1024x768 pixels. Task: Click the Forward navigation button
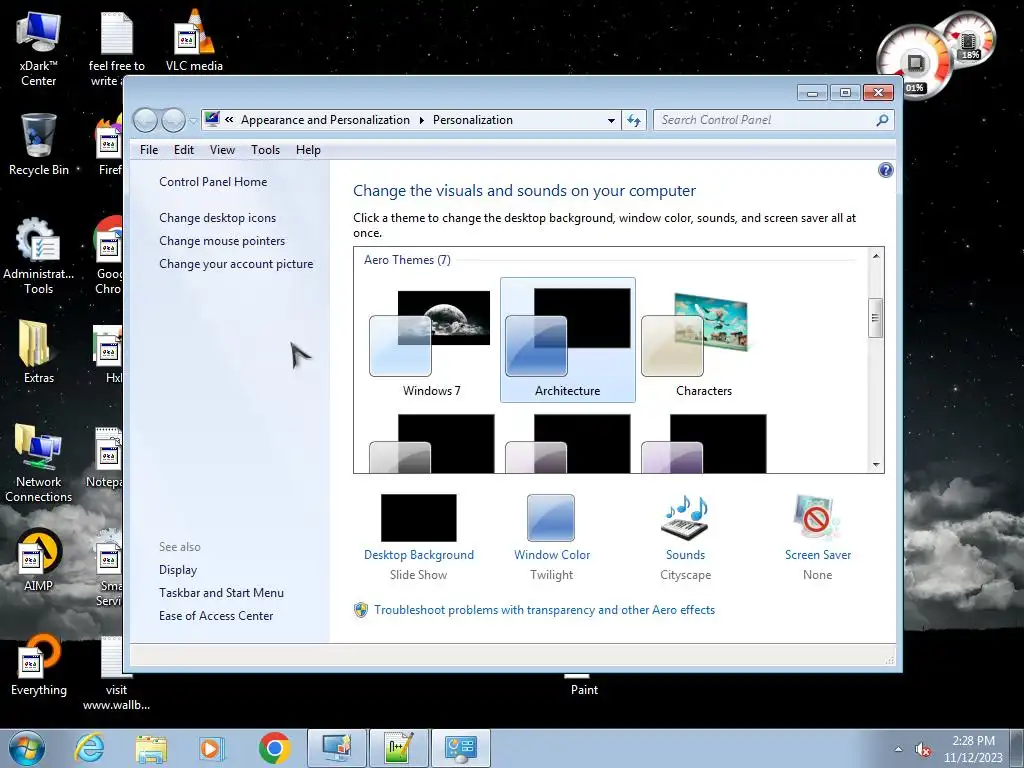click(x=173, y=120)
